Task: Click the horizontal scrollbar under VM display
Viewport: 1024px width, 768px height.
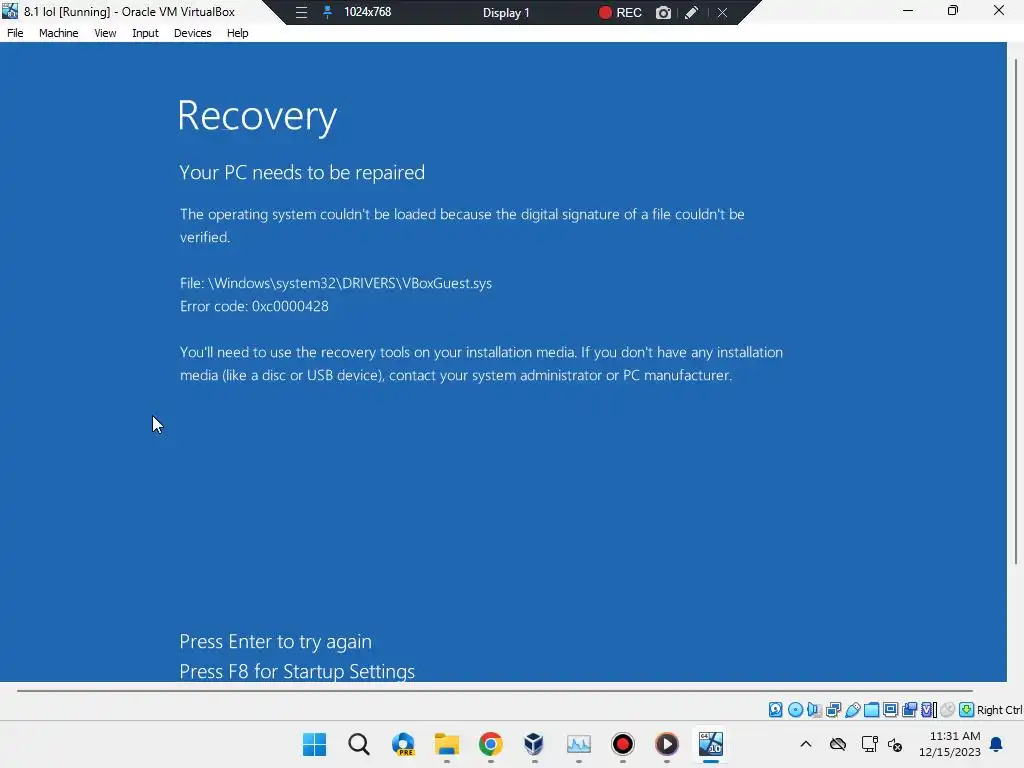Action: click(494, 690)
